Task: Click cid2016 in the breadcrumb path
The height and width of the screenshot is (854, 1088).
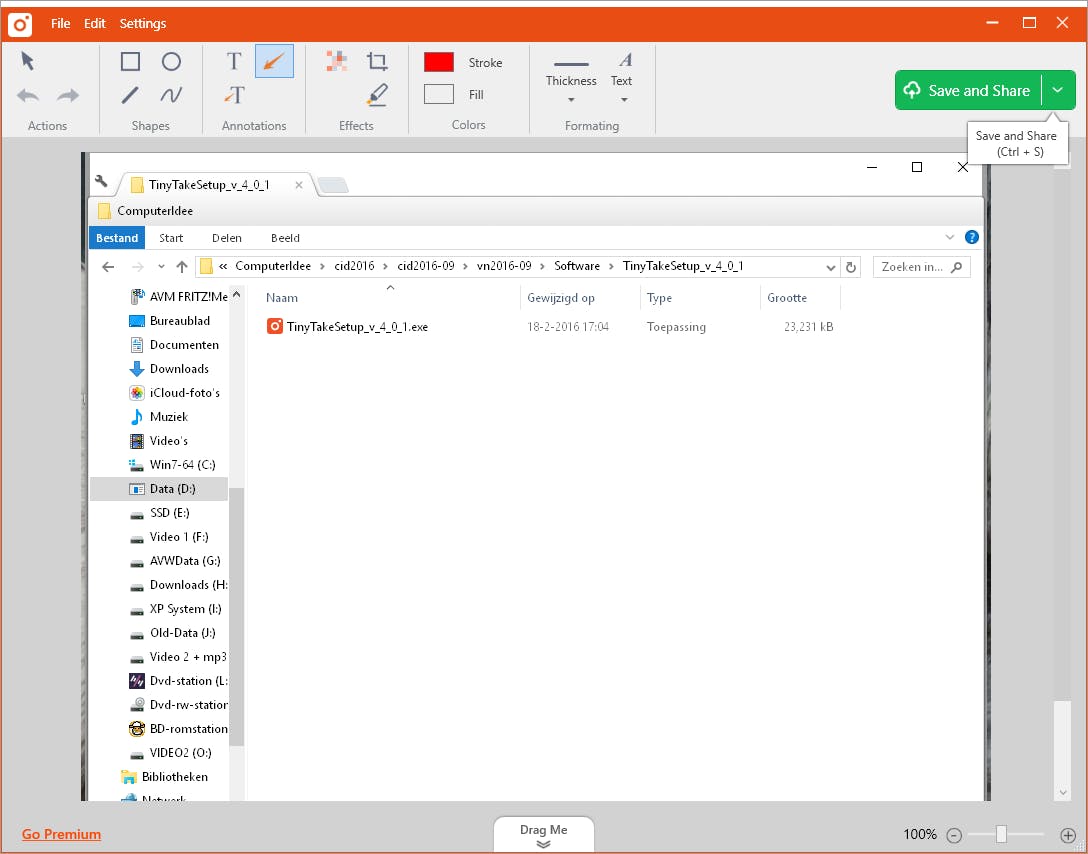Action: click(354, 266)
